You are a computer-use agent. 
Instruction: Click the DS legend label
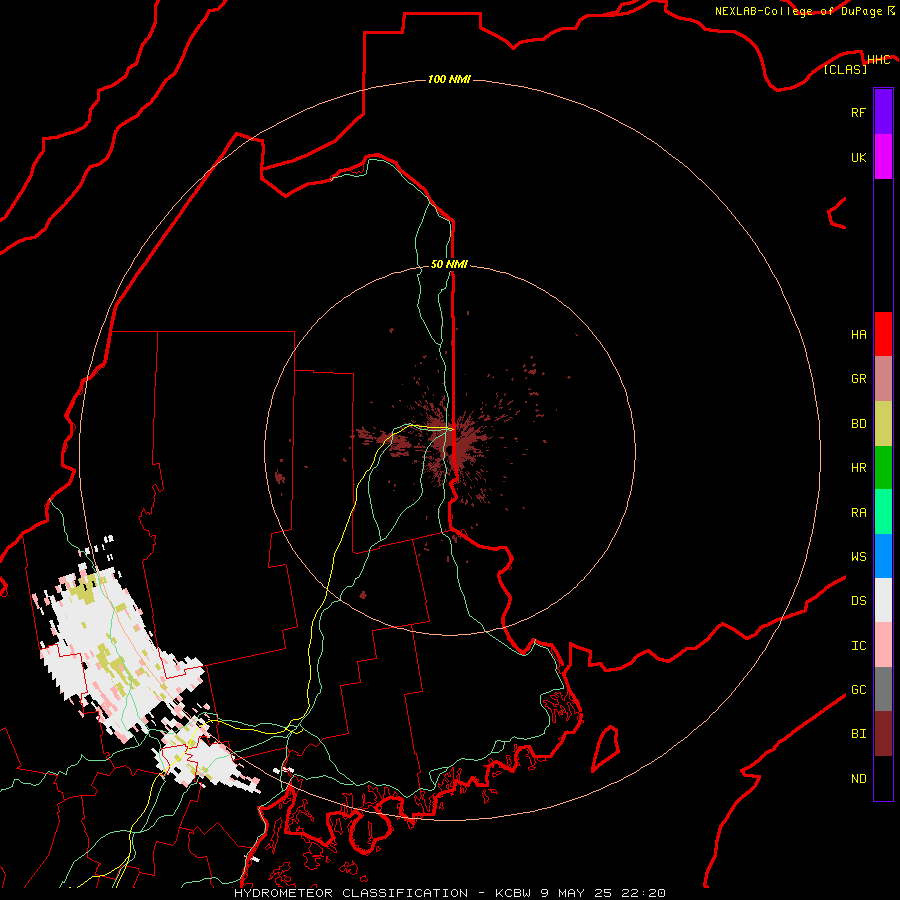point(858,601)
